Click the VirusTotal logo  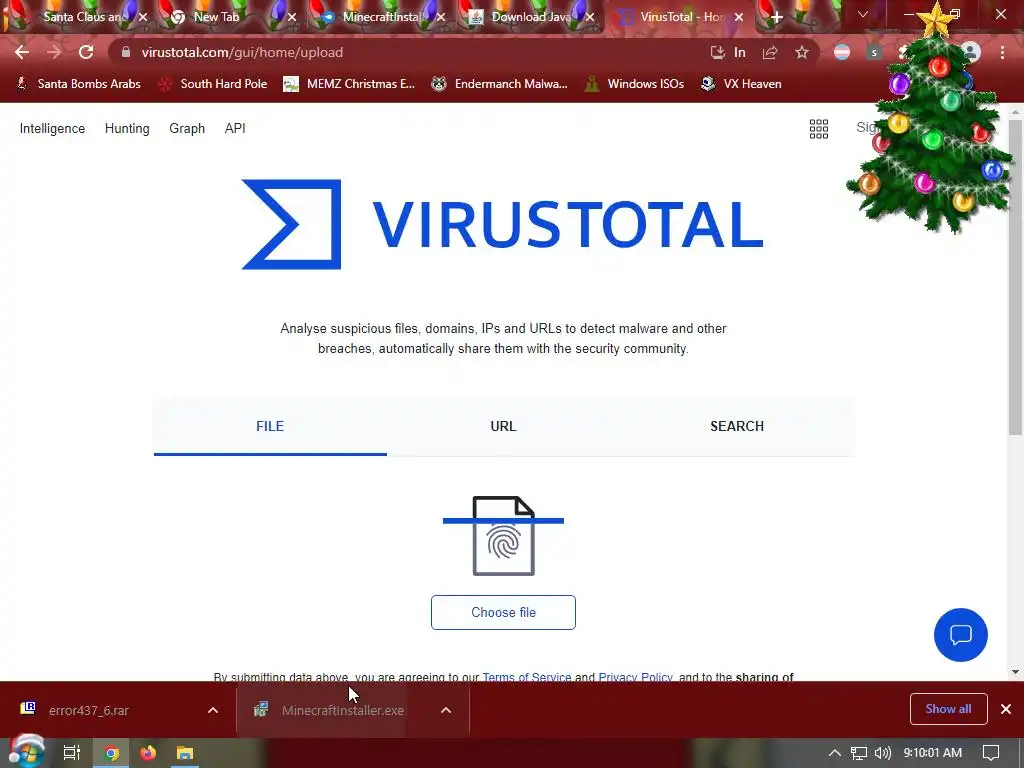click(x=502, y=224)
